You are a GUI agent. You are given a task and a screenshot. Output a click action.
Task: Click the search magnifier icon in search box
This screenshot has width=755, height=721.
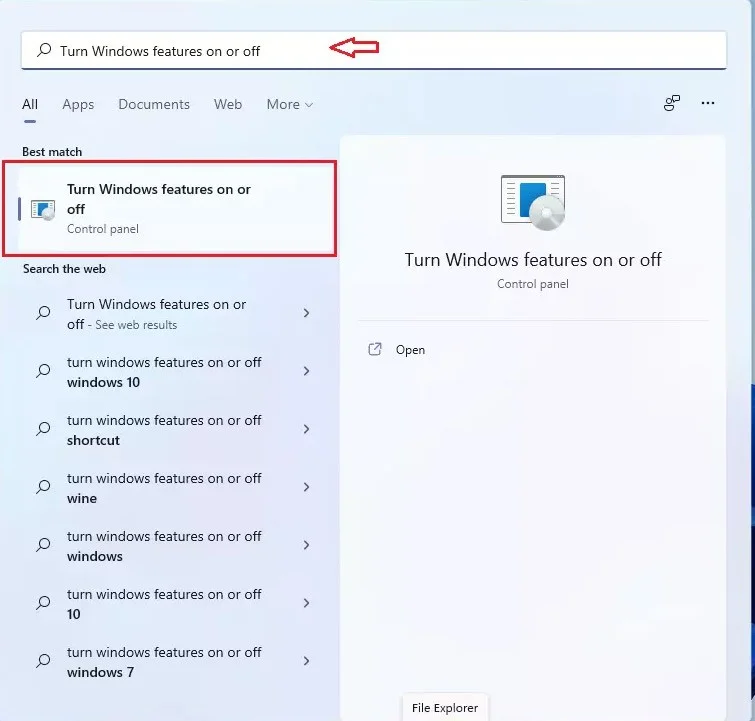[43, 50]
